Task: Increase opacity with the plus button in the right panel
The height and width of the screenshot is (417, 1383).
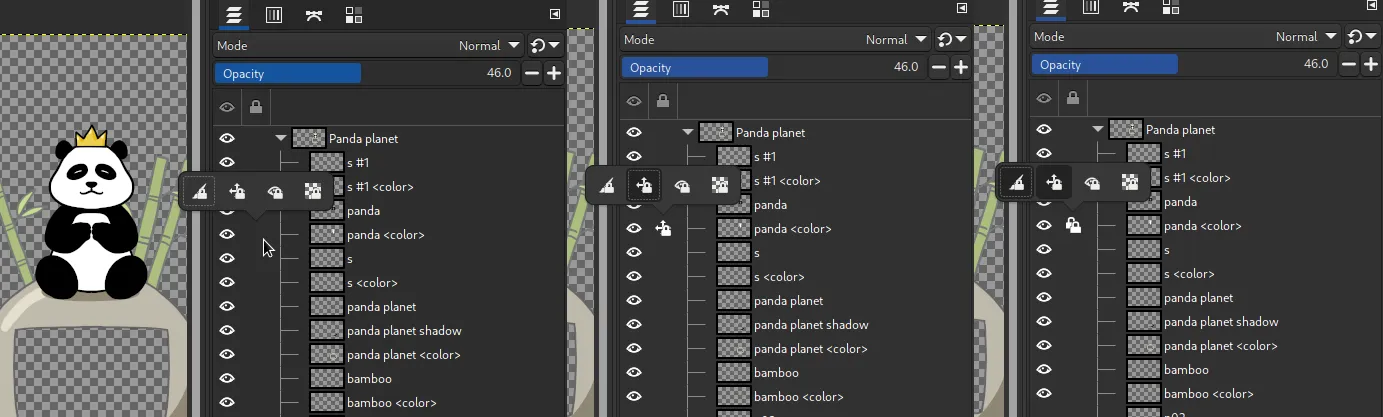Action: [1370, 64]
